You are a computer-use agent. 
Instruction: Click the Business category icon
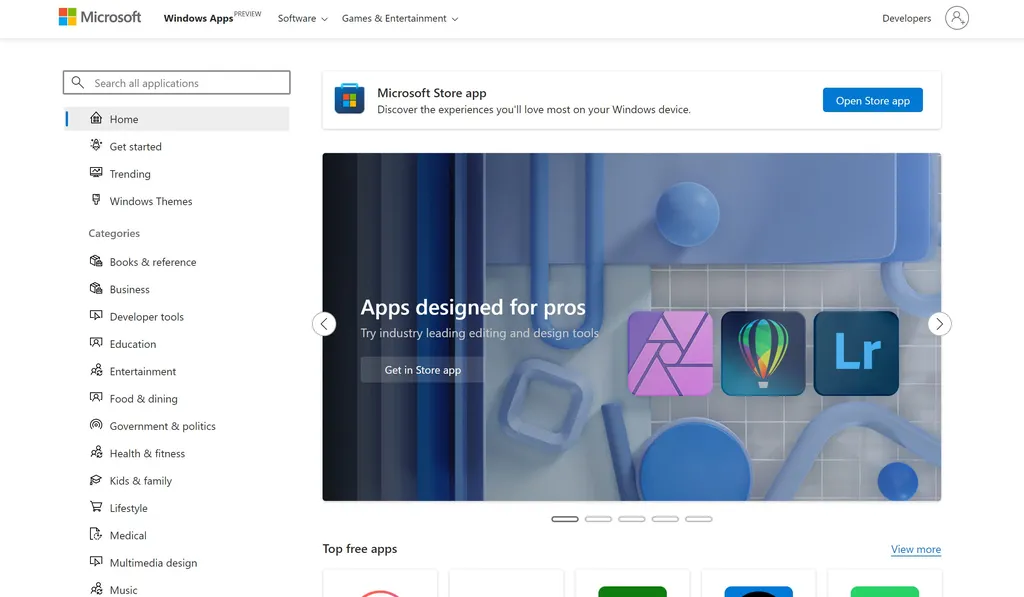coord(96,288)
